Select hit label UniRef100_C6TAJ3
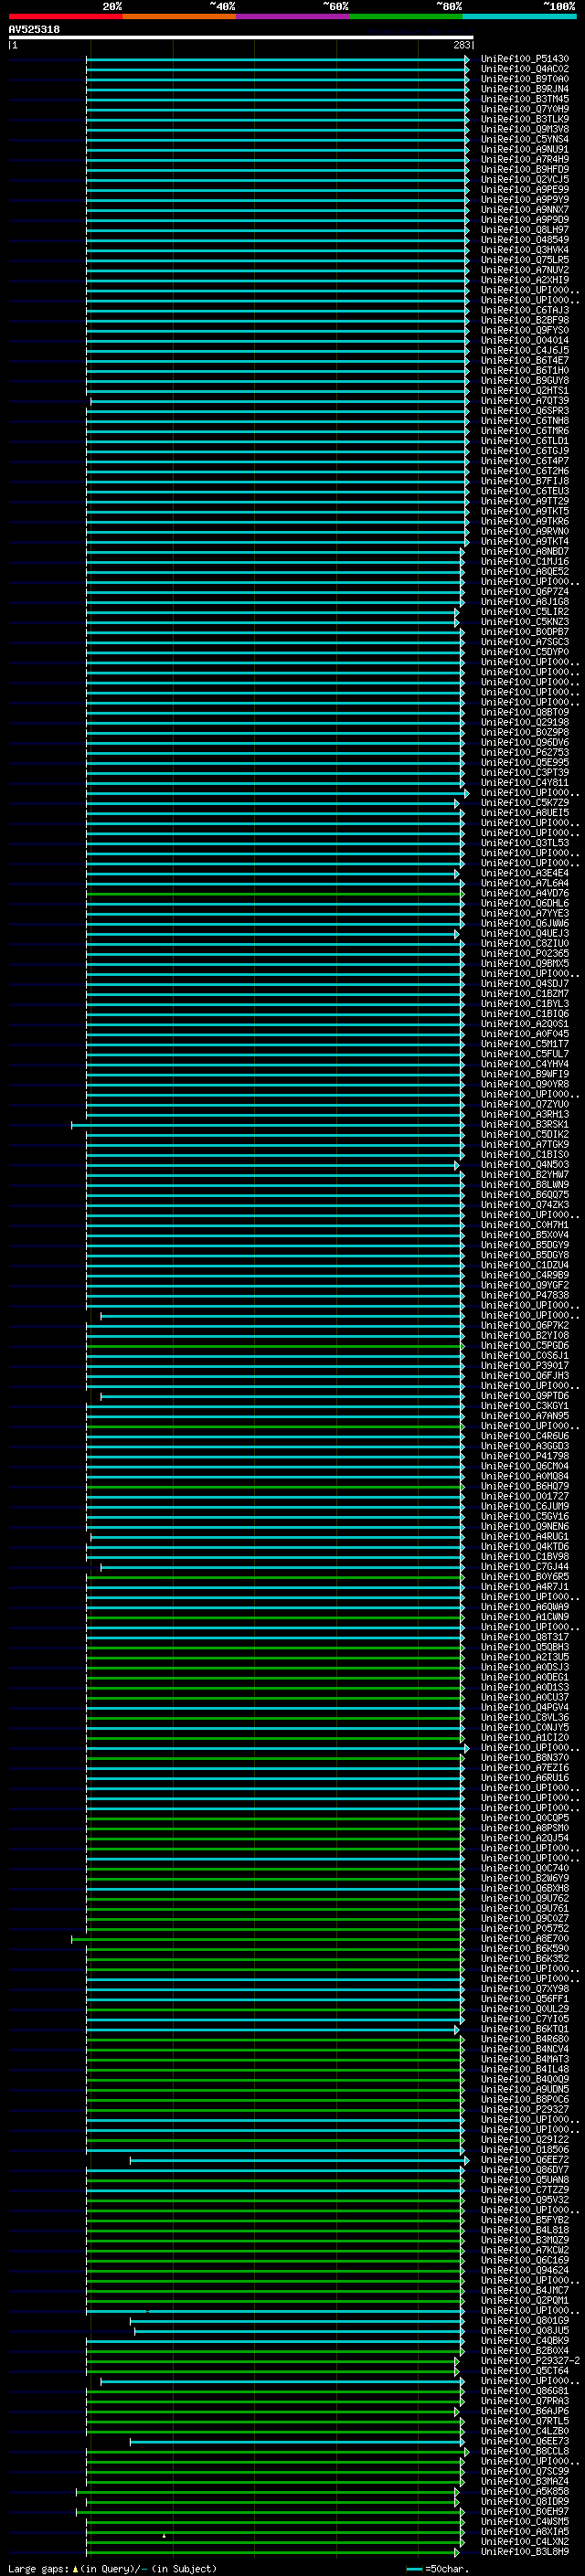This screenshot has width=585, height=2576. point(524,310)
